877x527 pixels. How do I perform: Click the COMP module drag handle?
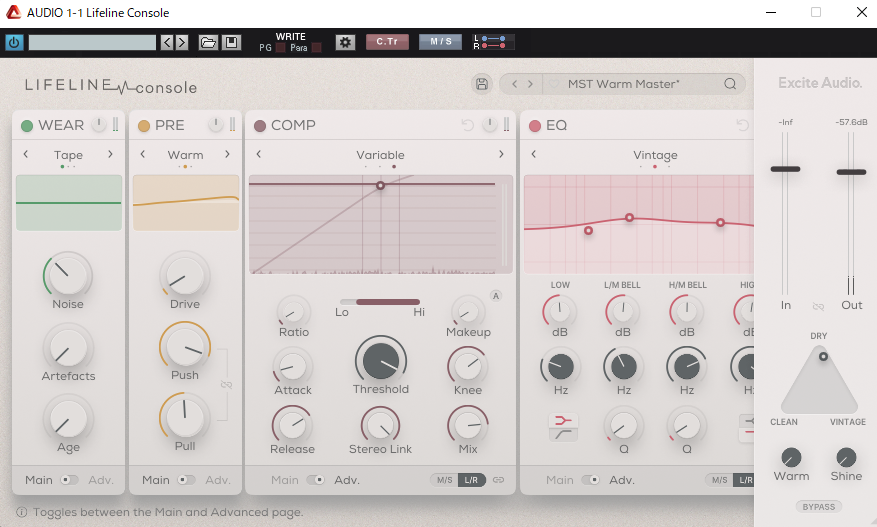click(x=506, y=125)
